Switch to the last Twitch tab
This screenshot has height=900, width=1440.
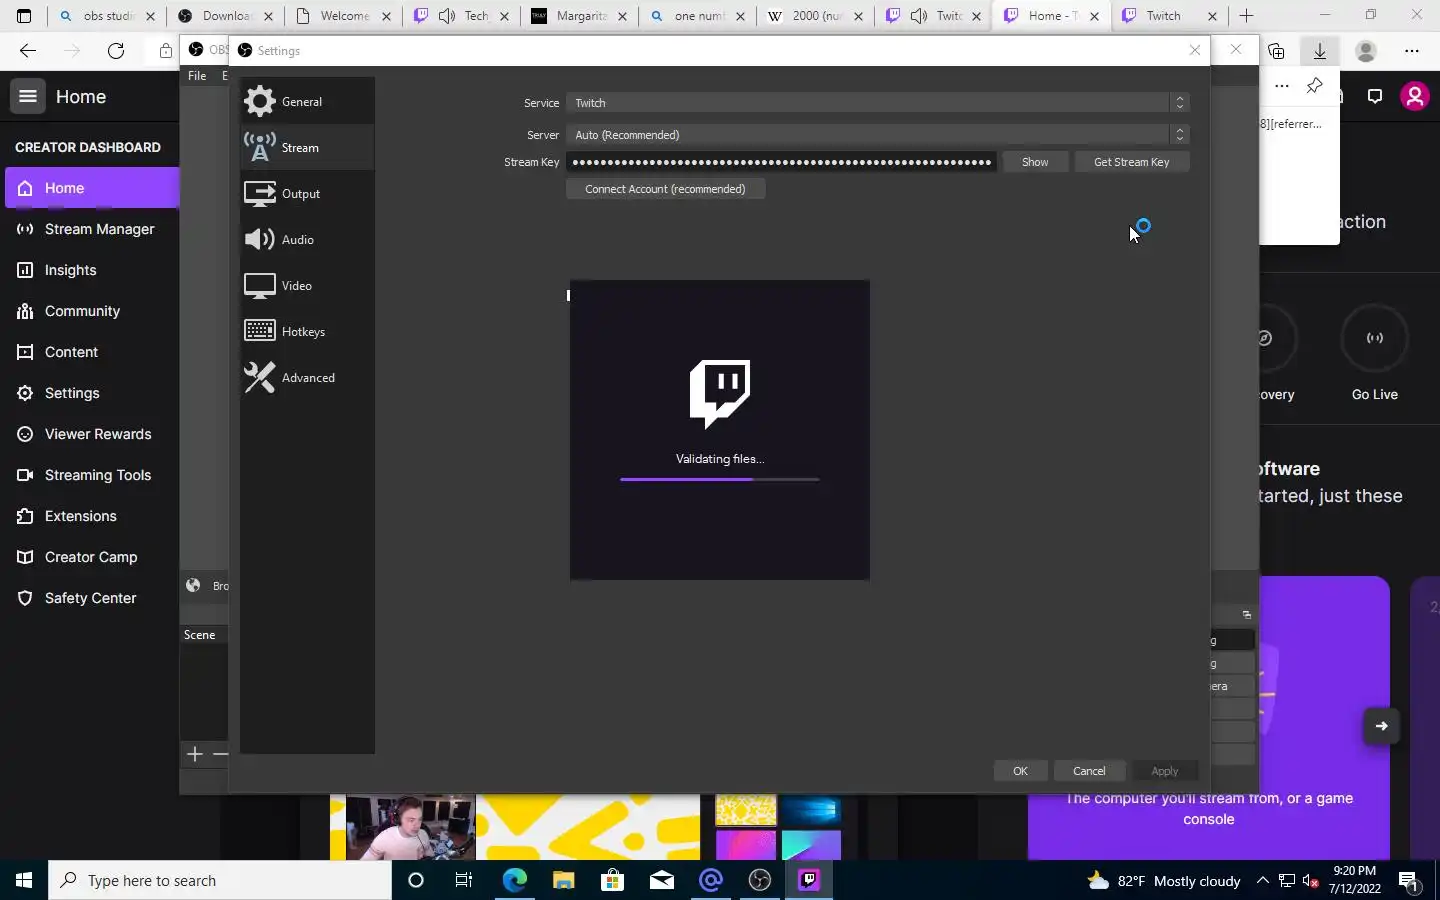pos(1170,16)
